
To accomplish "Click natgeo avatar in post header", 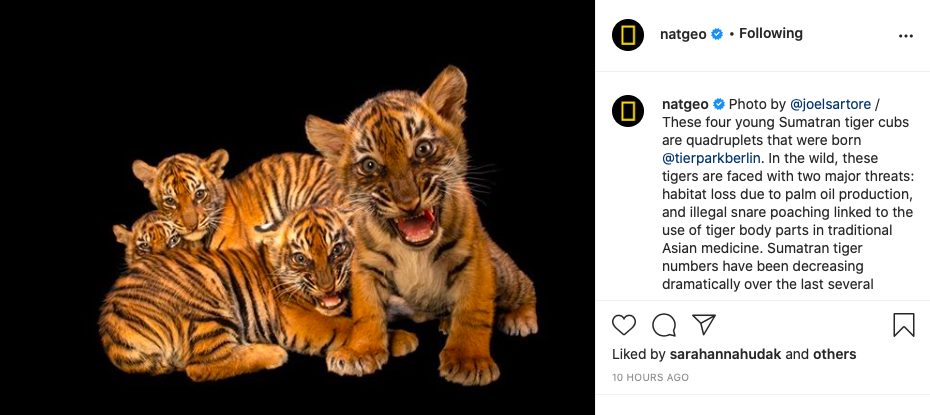I will pyautogui.click(x=628, y=35).
